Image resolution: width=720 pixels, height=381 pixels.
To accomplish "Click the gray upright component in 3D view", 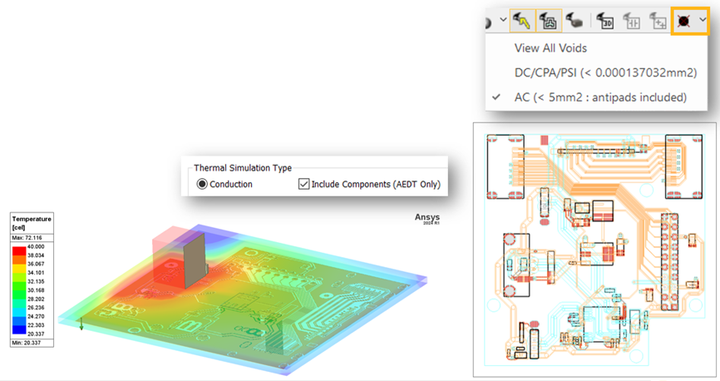I will tap(194, 260).
